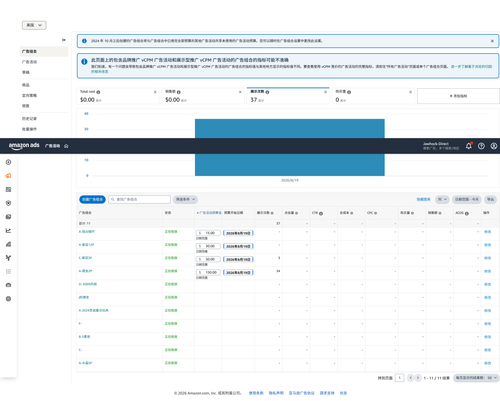Open the portfolio starting with F-
The image size is (500, 401).
pyautogui.click(x=80, y=323)
